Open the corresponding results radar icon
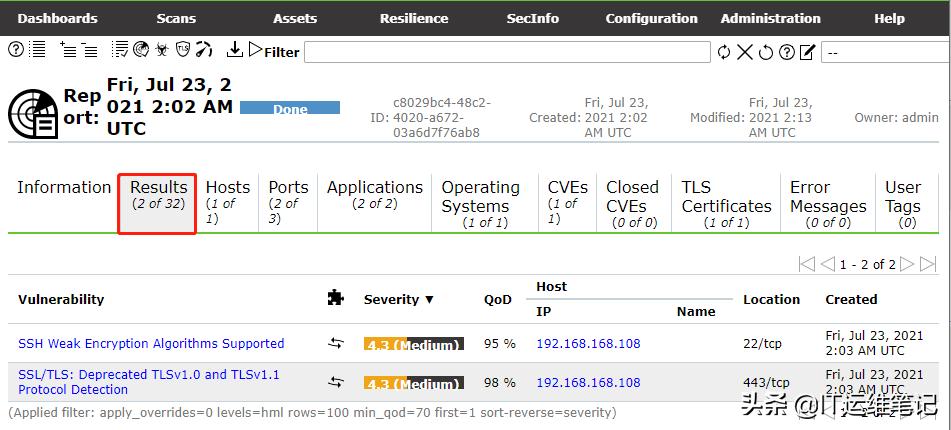 coord(141,50)
